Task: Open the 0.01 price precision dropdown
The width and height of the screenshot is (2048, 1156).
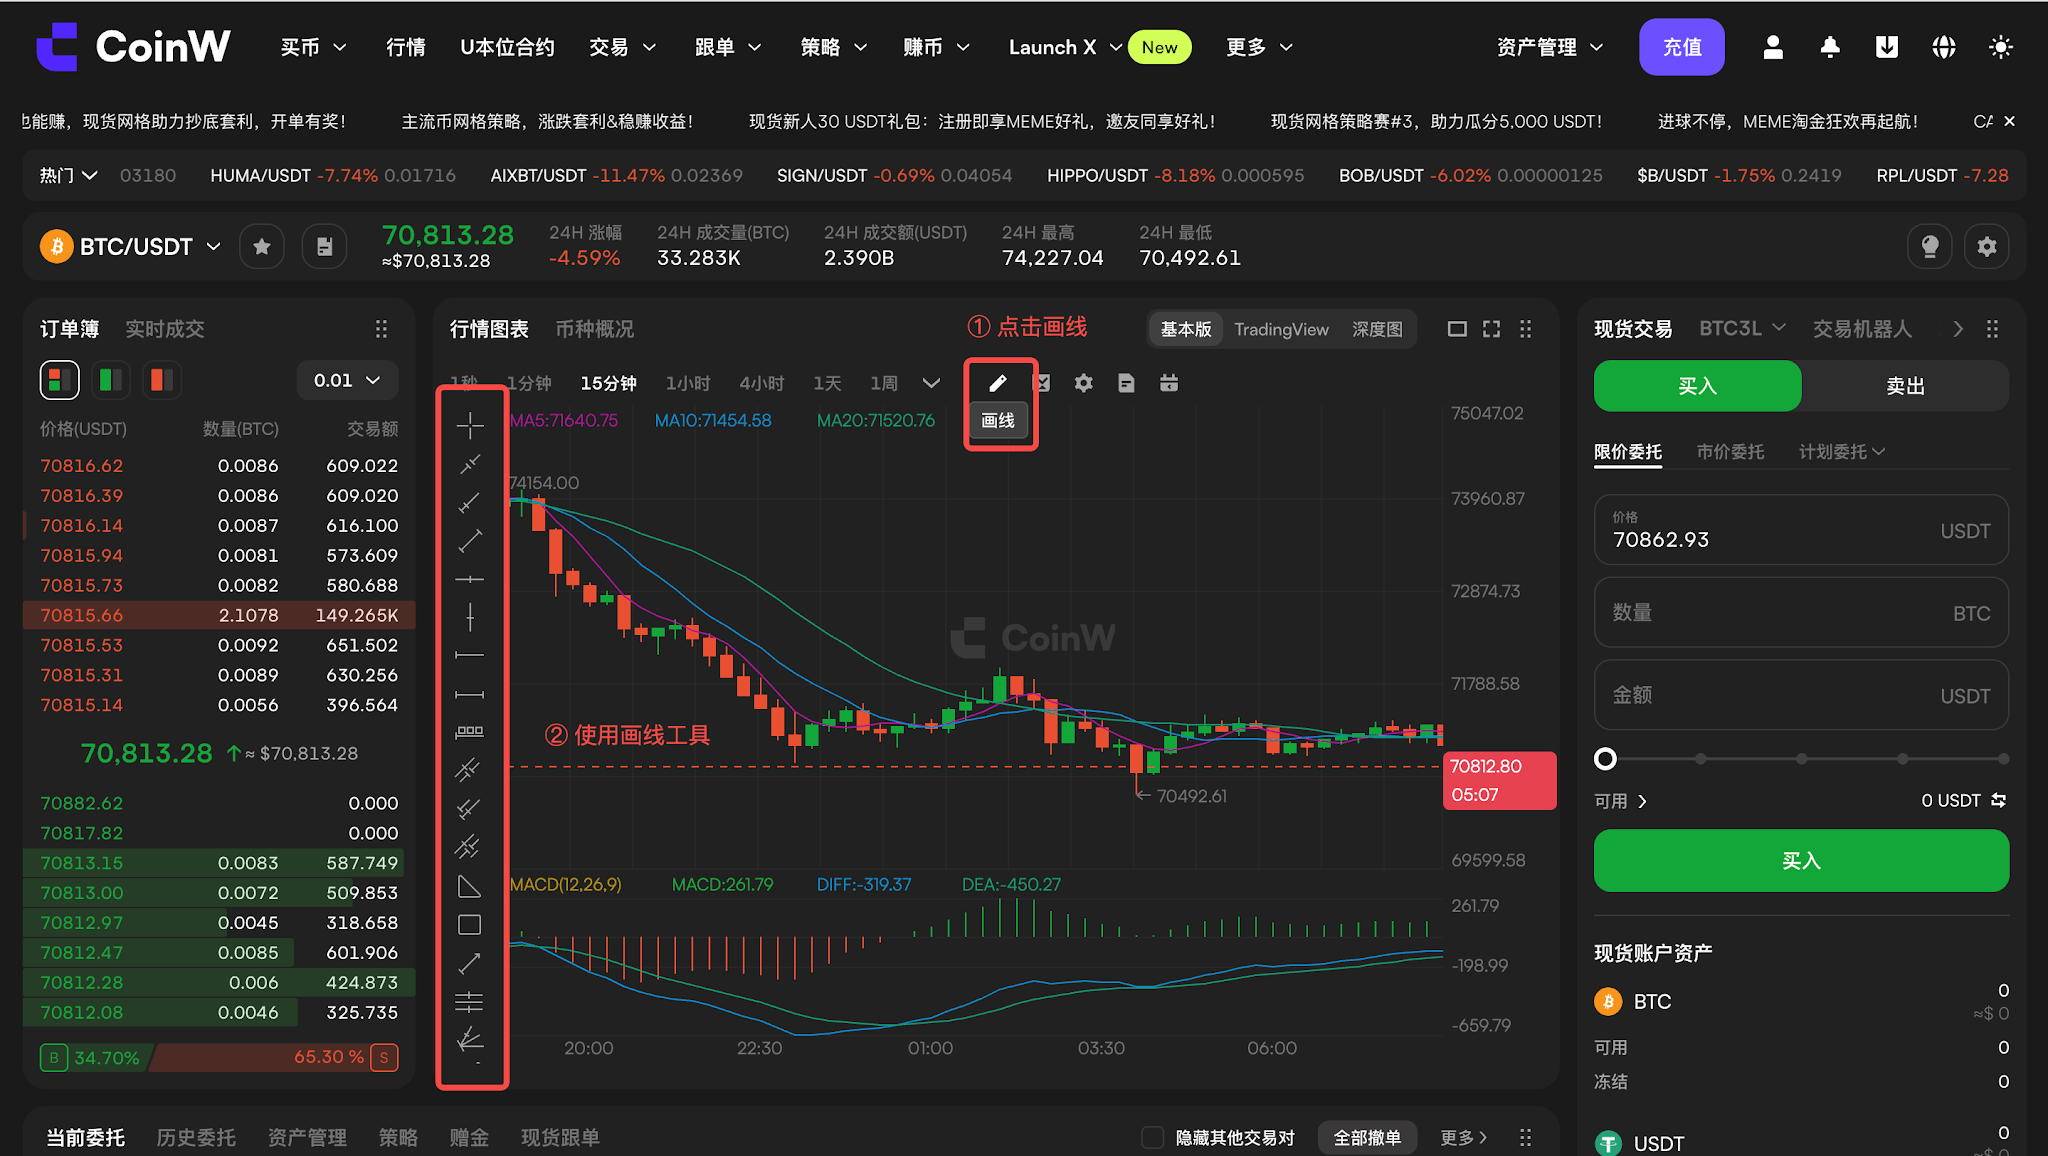Action: [x=347, y=380]
